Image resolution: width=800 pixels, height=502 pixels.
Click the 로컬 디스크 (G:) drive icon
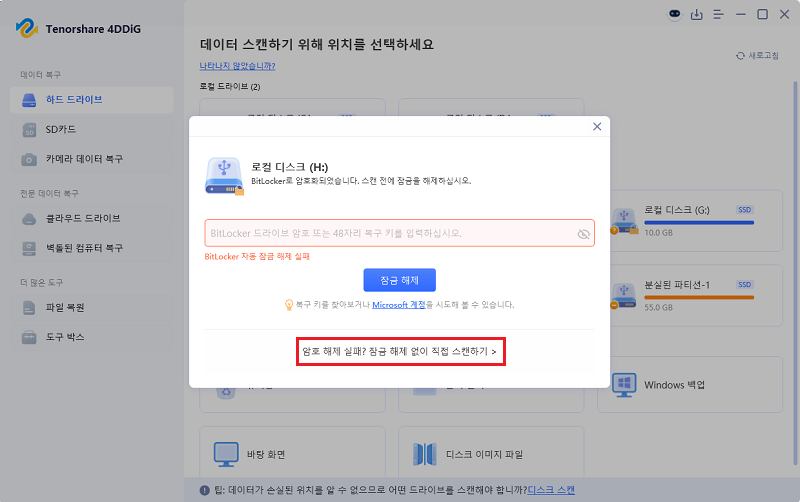click(624, 221)
